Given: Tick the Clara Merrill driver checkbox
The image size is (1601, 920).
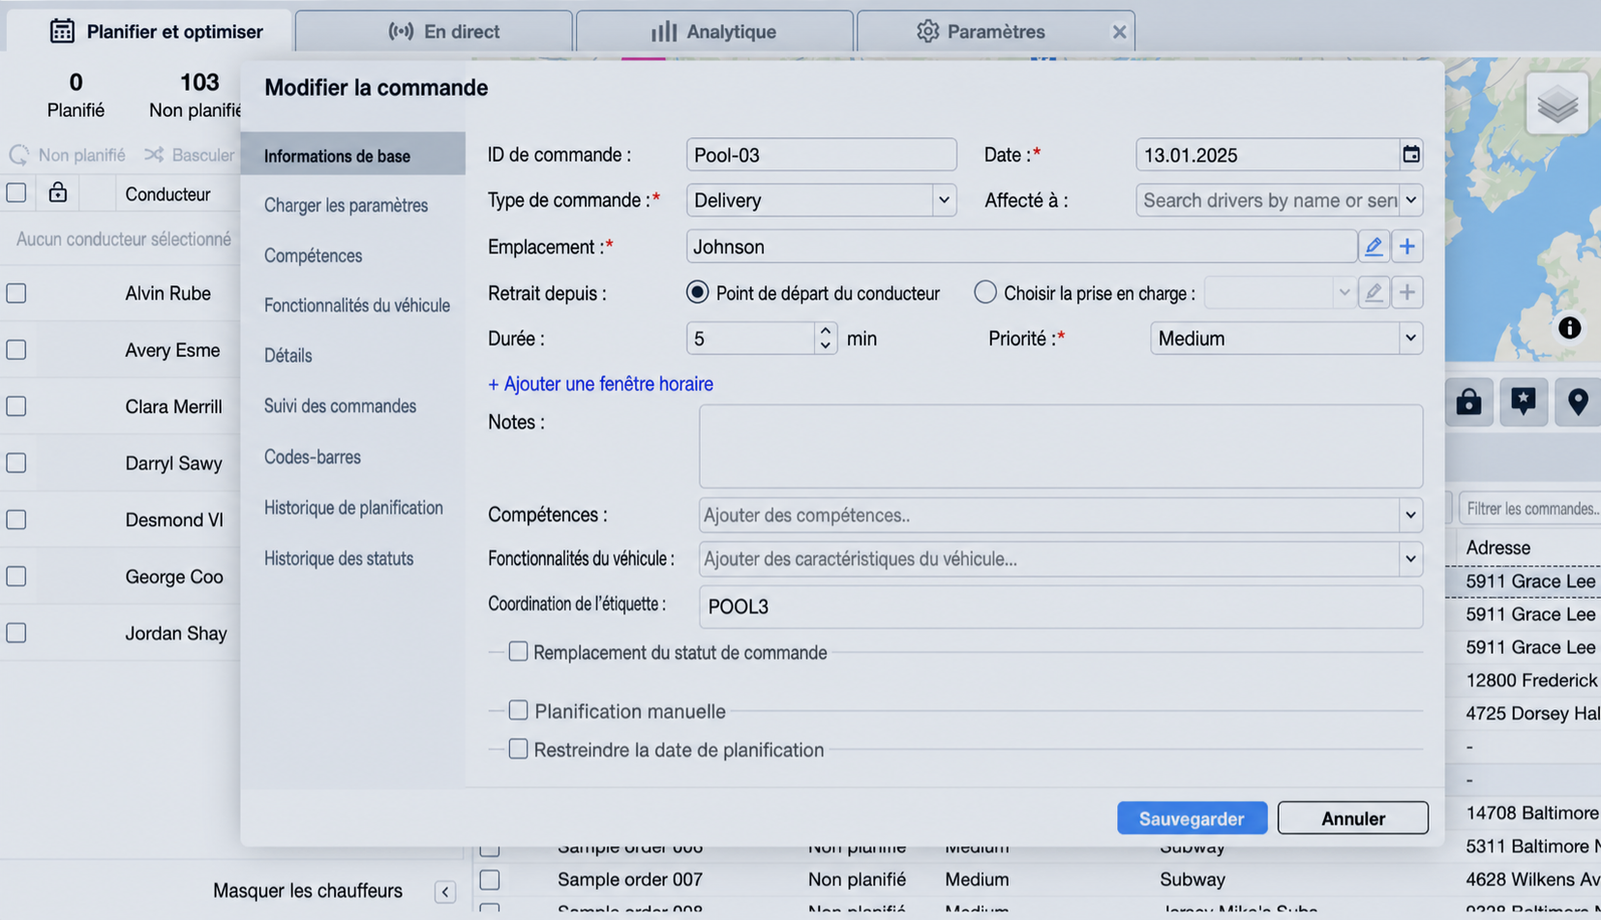Looking at the screenshot, I should pos(16,407).
